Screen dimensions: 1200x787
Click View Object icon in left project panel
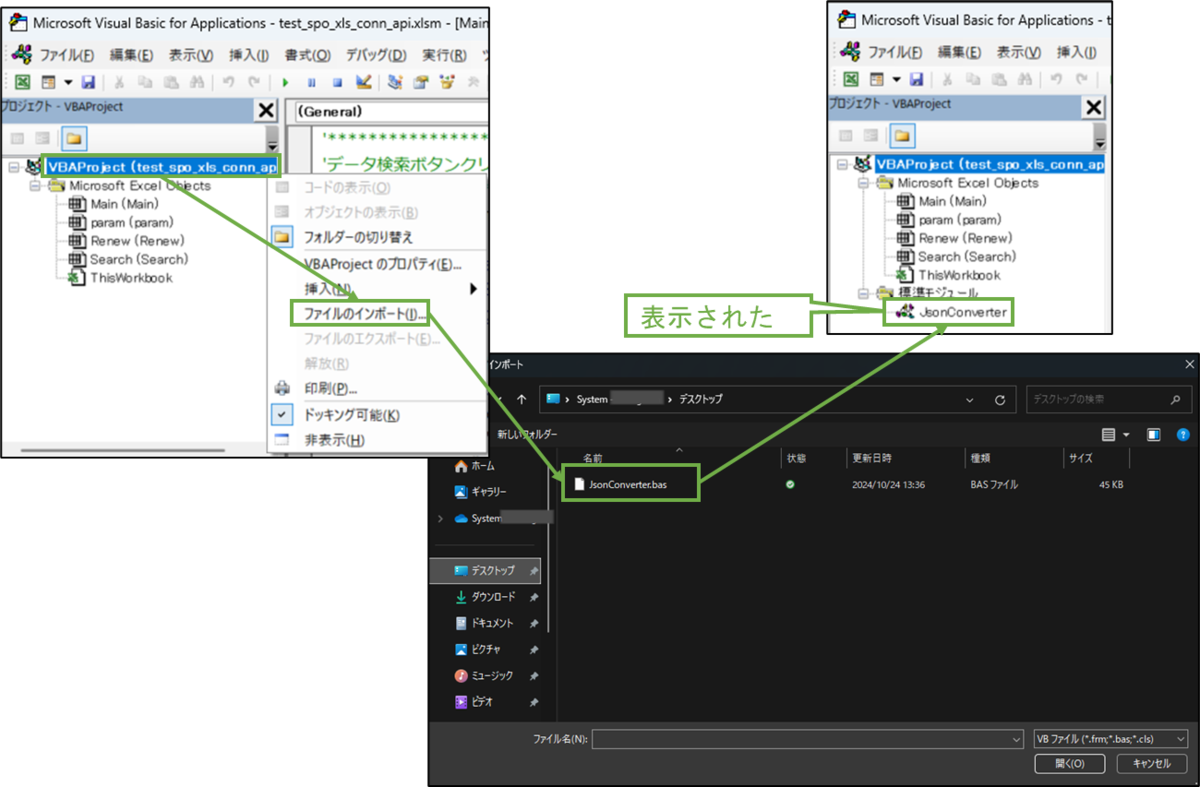(42, 138)
